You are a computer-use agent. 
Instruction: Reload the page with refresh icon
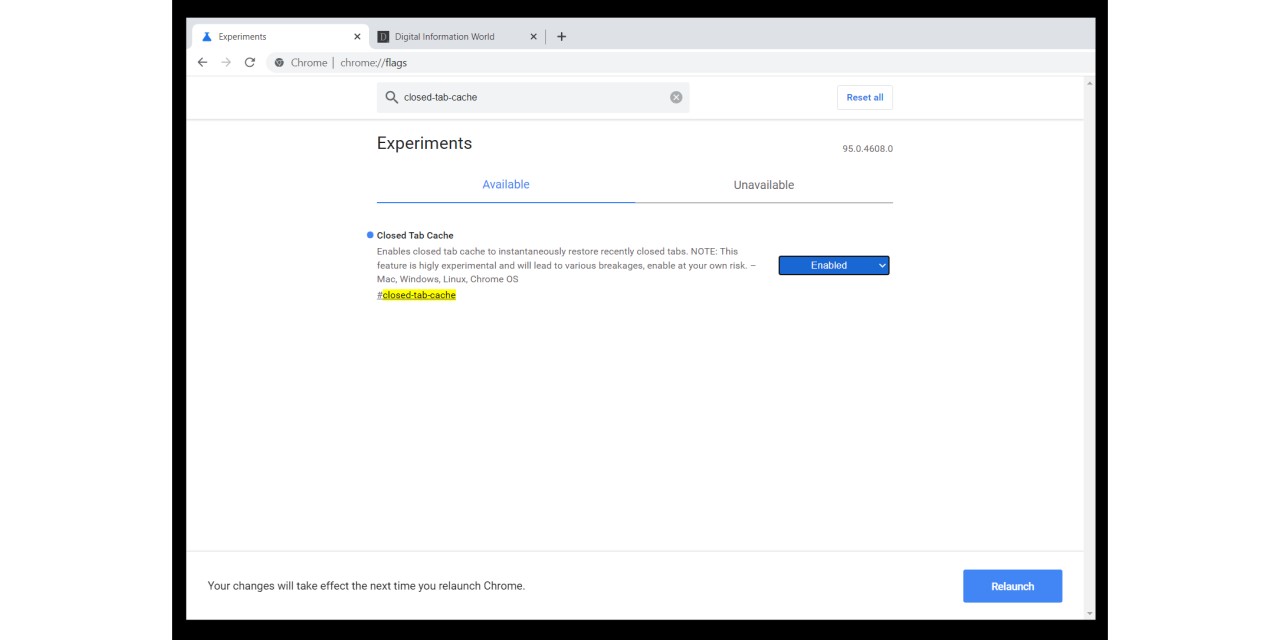pos(250,62)
